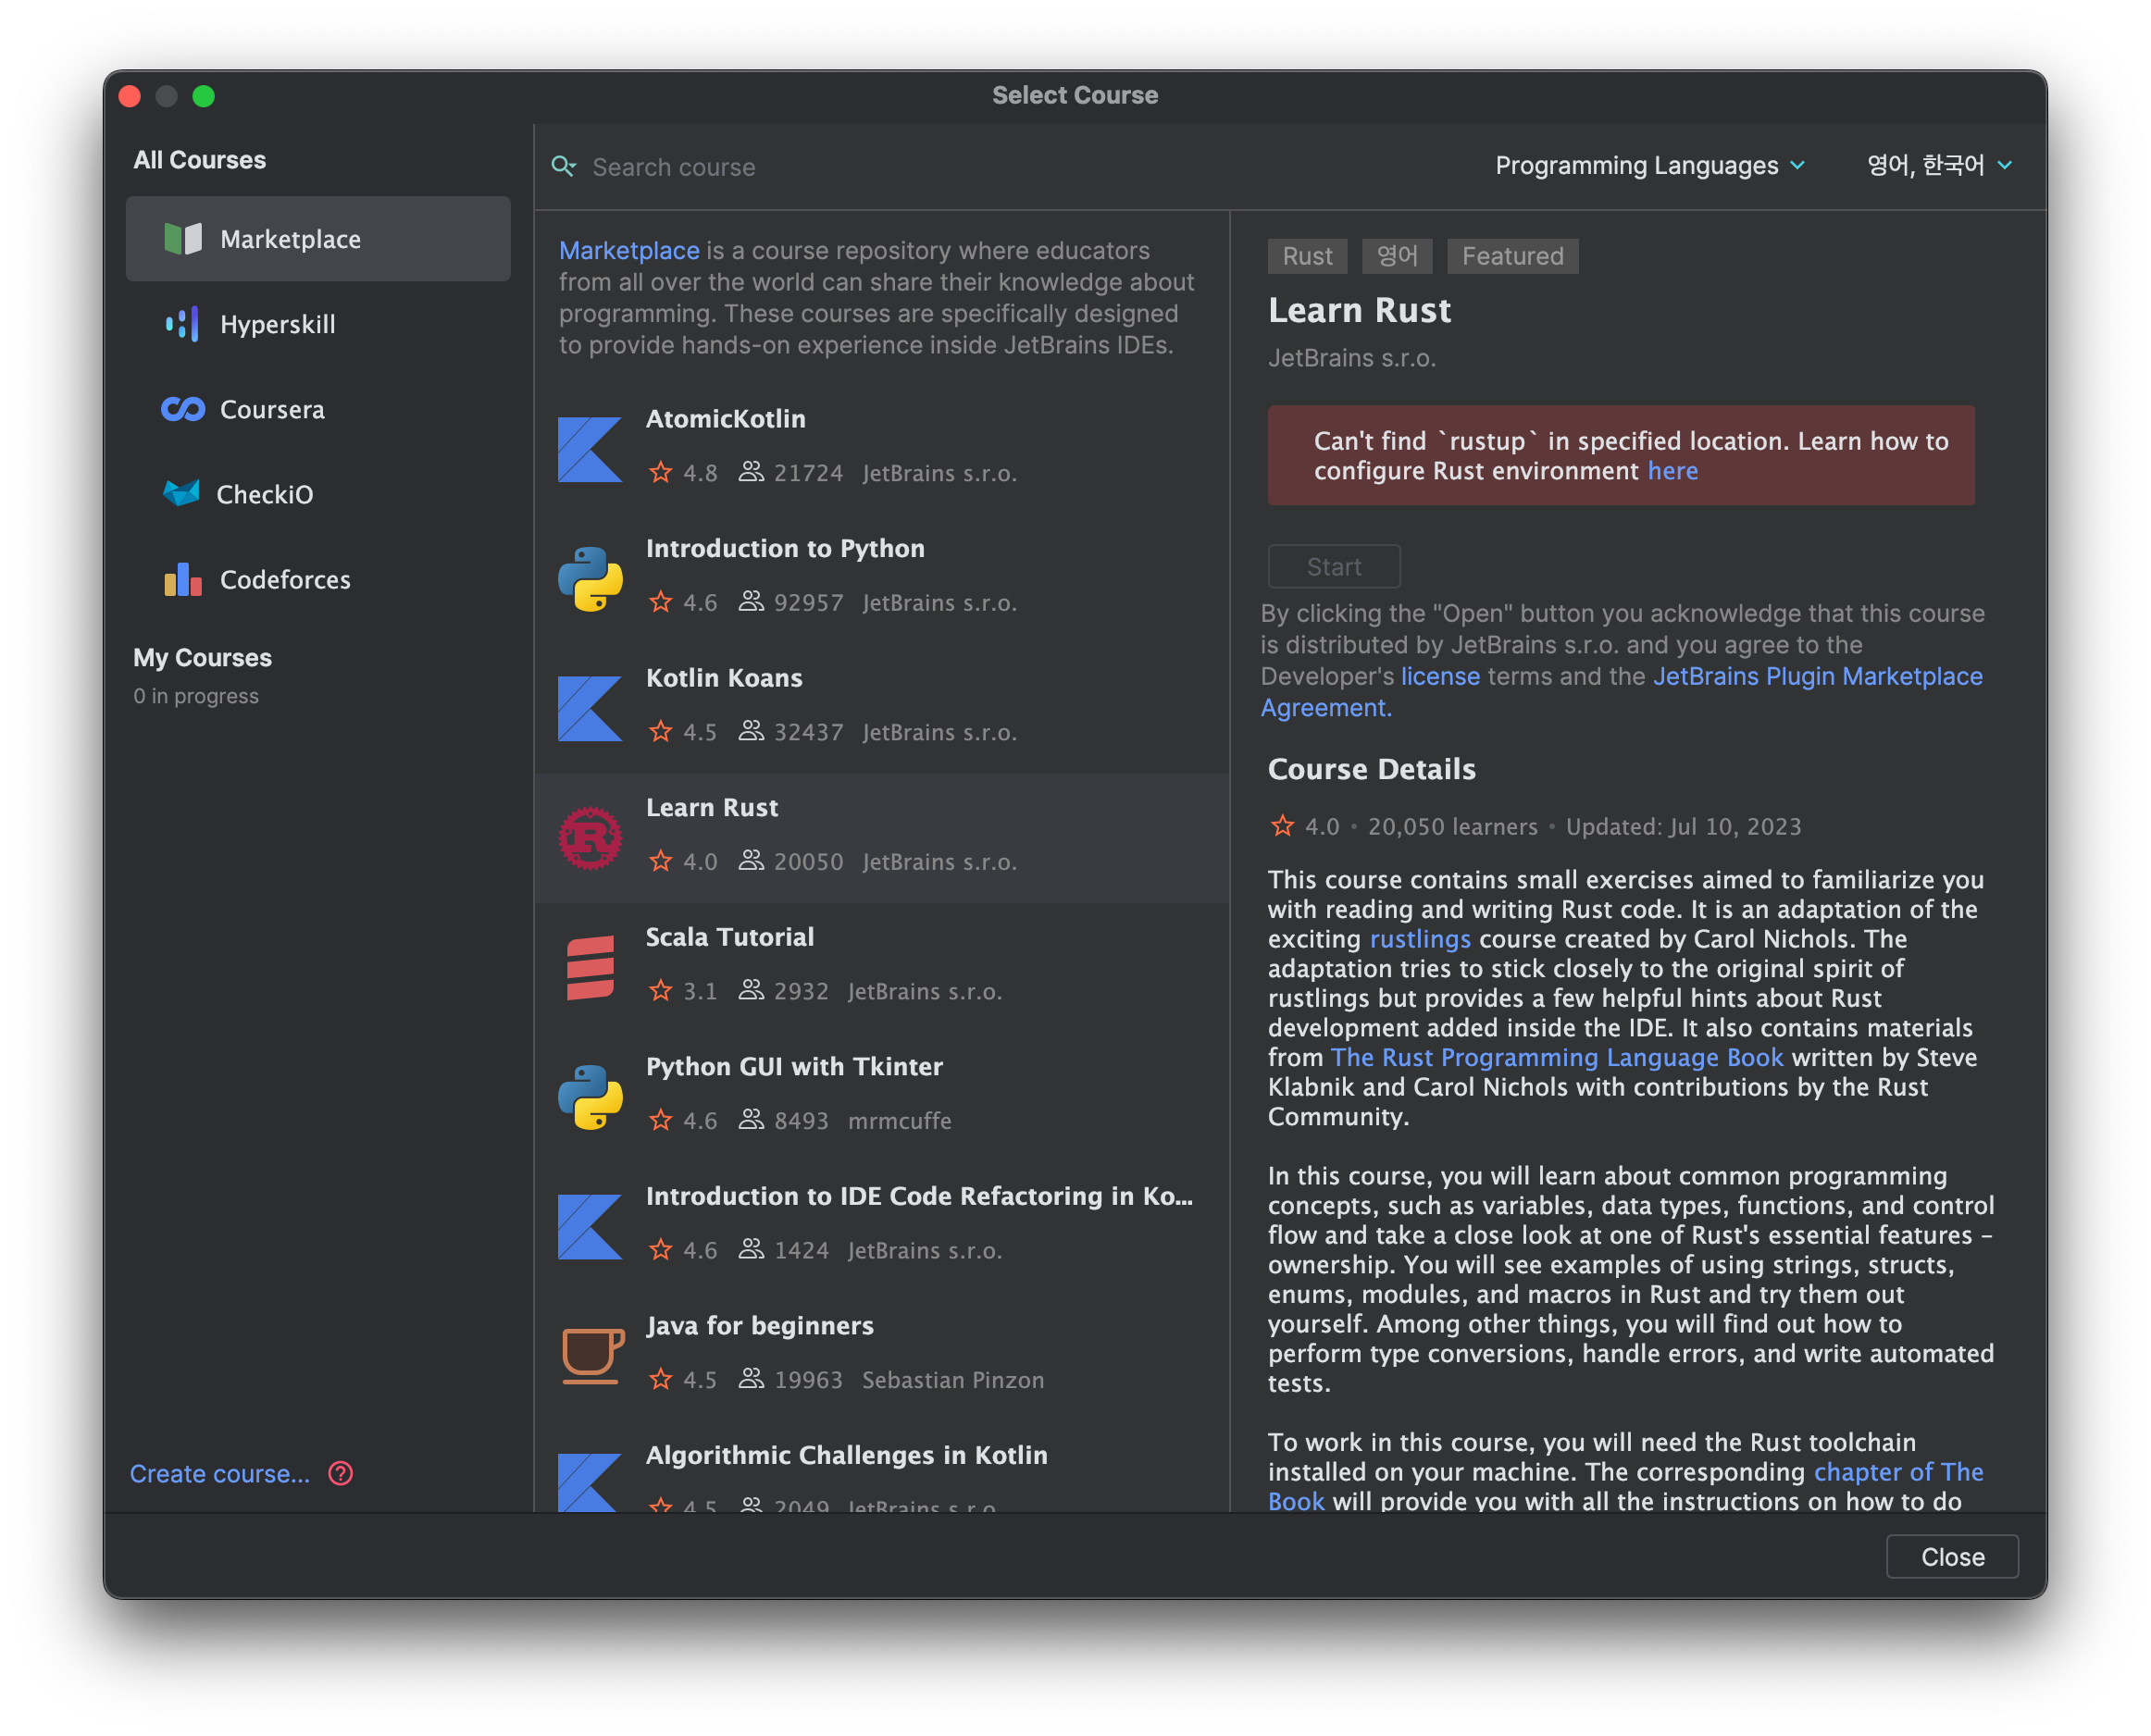Click the 'here' Rust environment link
This screenshot has width=2151, height=1736.
pos(1672,471)
